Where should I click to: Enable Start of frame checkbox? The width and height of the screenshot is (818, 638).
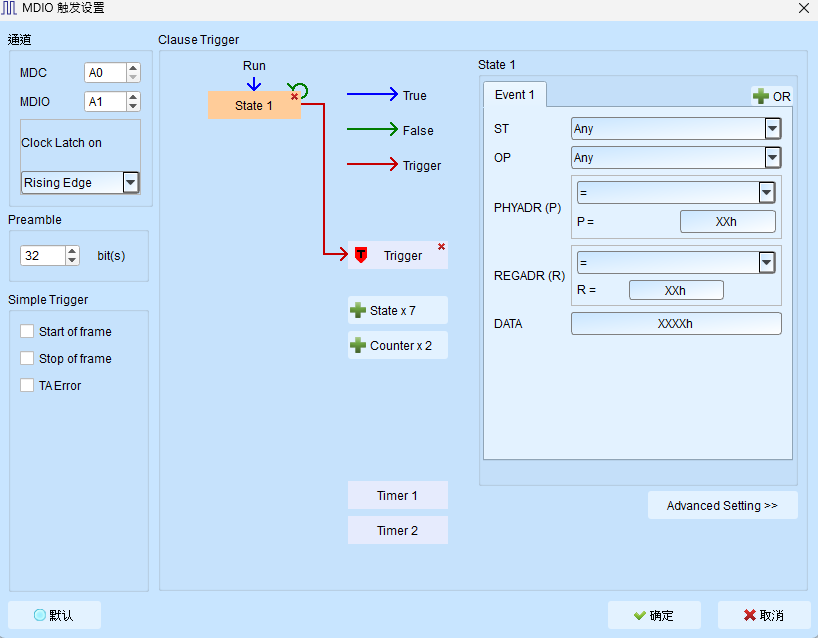point(27,331)
